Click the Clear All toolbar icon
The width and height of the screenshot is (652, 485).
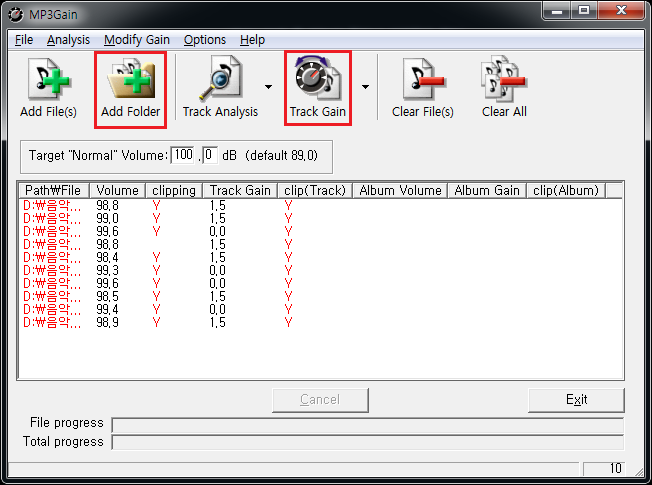[504, 88]
